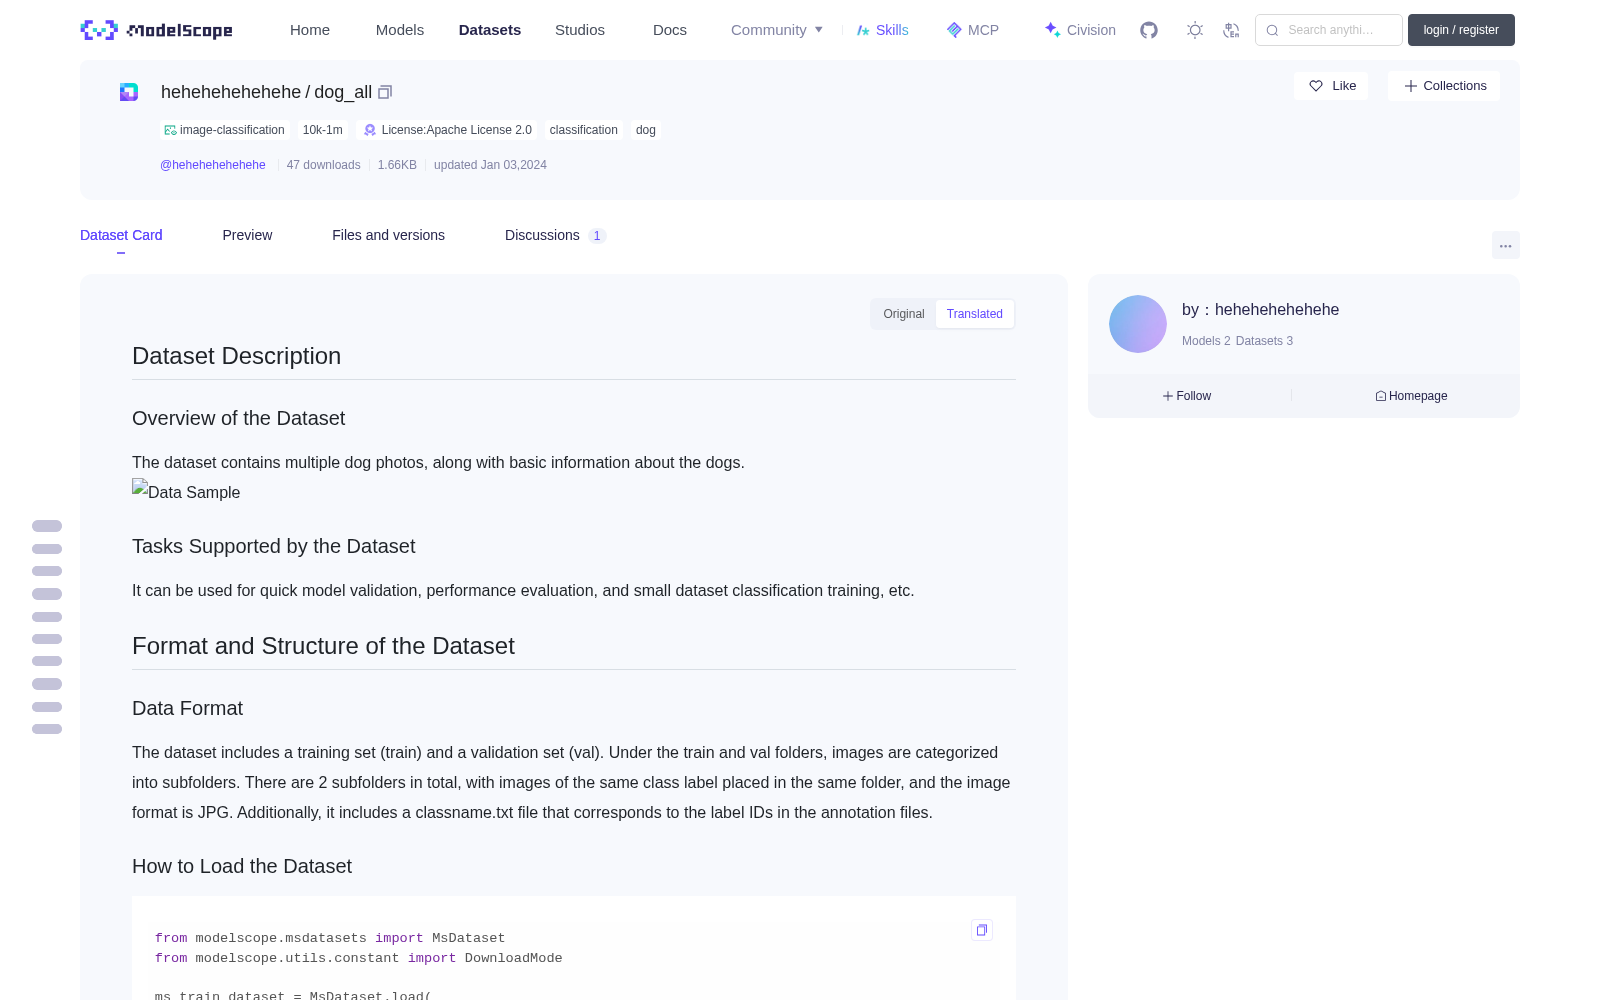Viewport: 1600px width, 1000px height.
Task: Click the by: hehehehehehehe author name
Action: point(1260,310)
